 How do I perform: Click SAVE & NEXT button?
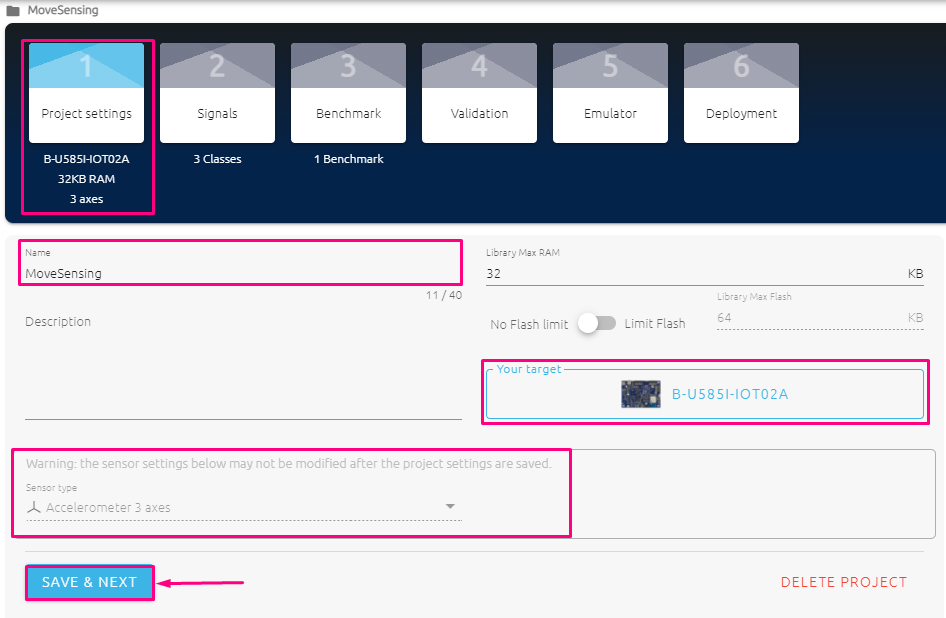(x=89, y=582)
